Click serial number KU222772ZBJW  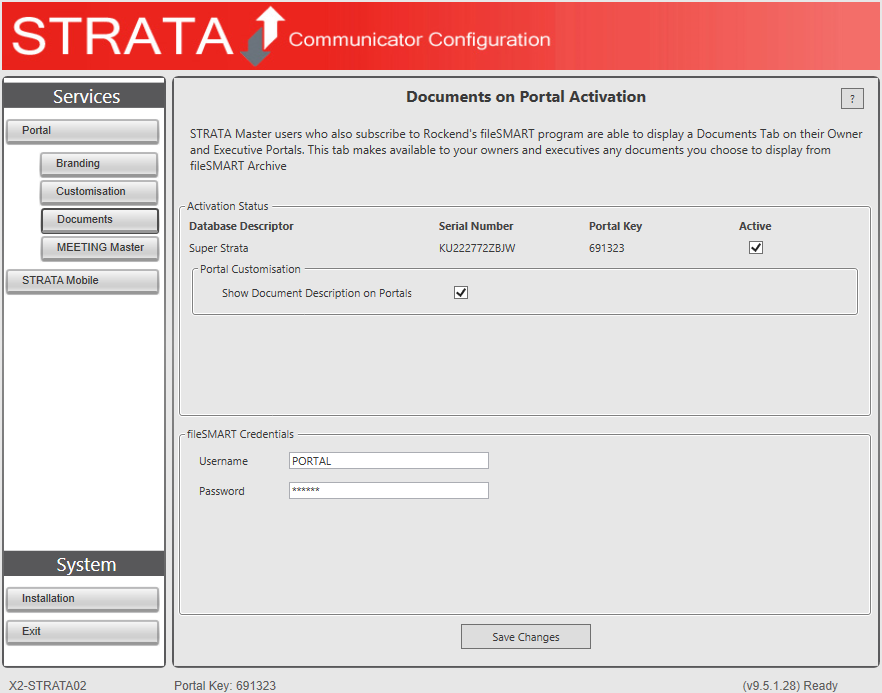tap(477, 248)
